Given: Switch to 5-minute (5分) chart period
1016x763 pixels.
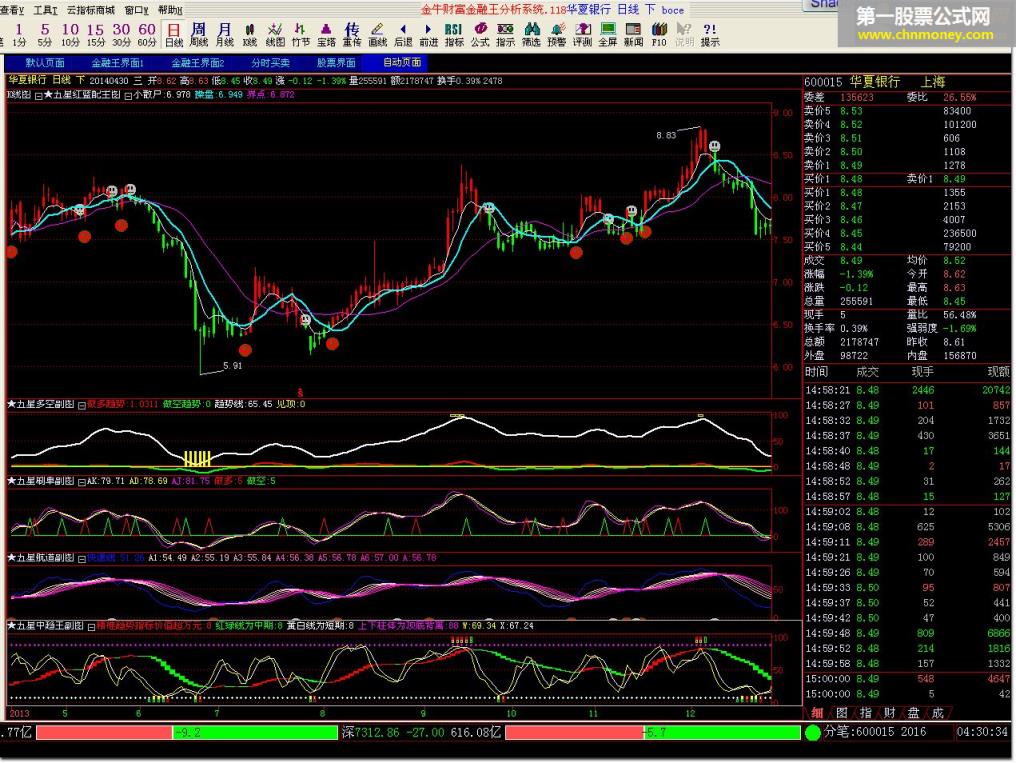Looking at the screenshot, I should pos(44,34).
